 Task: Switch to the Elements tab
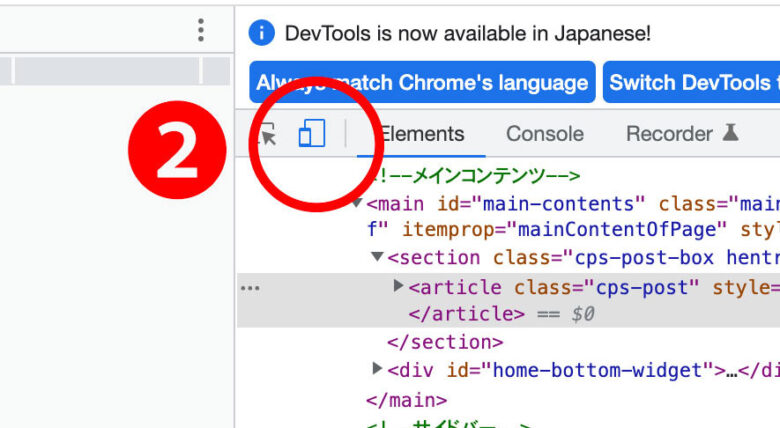[421, 134]
